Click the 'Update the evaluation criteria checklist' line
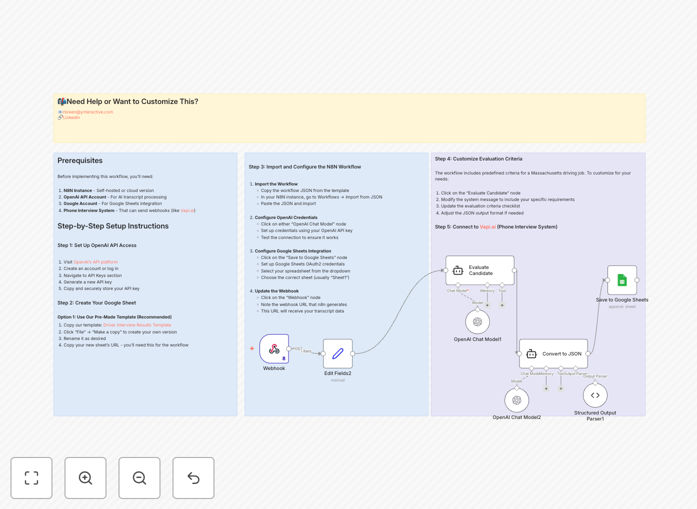Viewport: 697px width, 509px height. click(481, 206)
